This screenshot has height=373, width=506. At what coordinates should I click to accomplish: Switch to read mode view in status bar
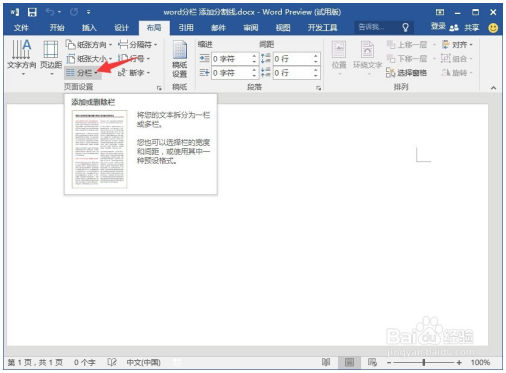[326, 362]
